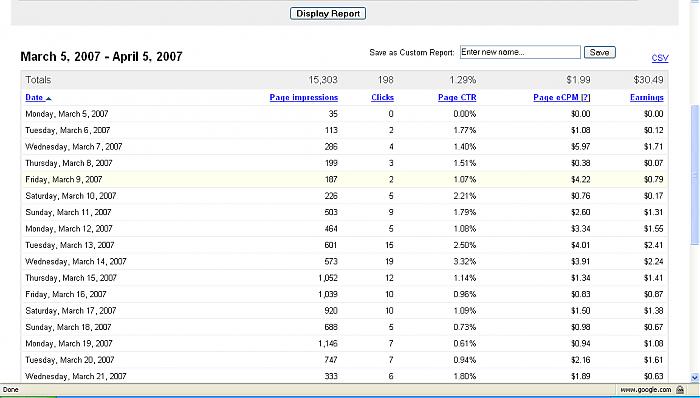700x398 pixels.
Task: Click the Save custom report button
Action: coord(600,52)
